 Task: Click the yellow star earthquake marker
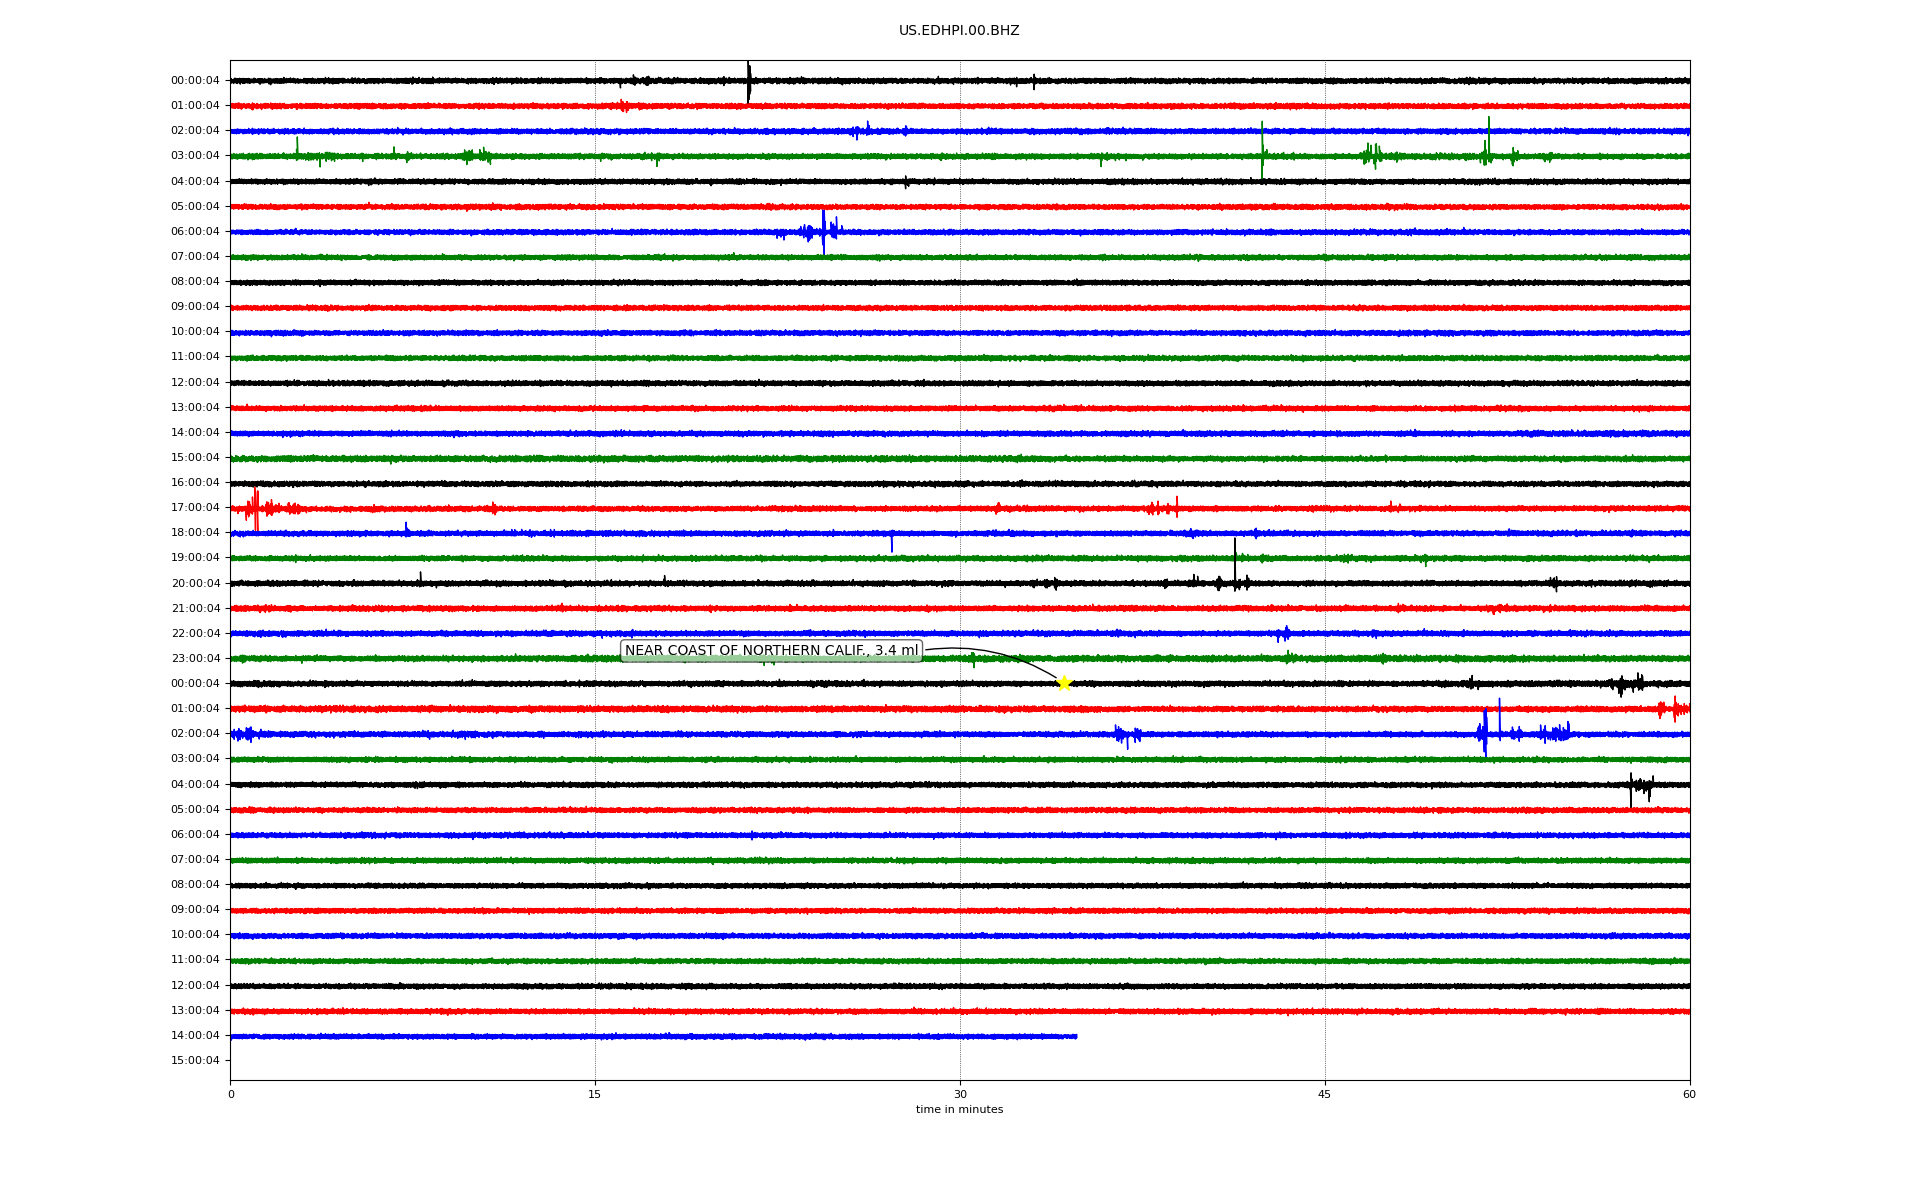[1064, 683]
